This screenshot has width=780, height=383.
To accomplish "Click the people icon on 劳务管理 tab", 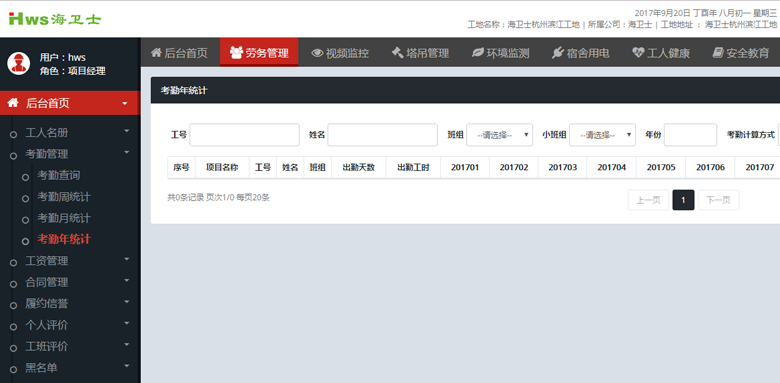I will (x=236, y=52).
